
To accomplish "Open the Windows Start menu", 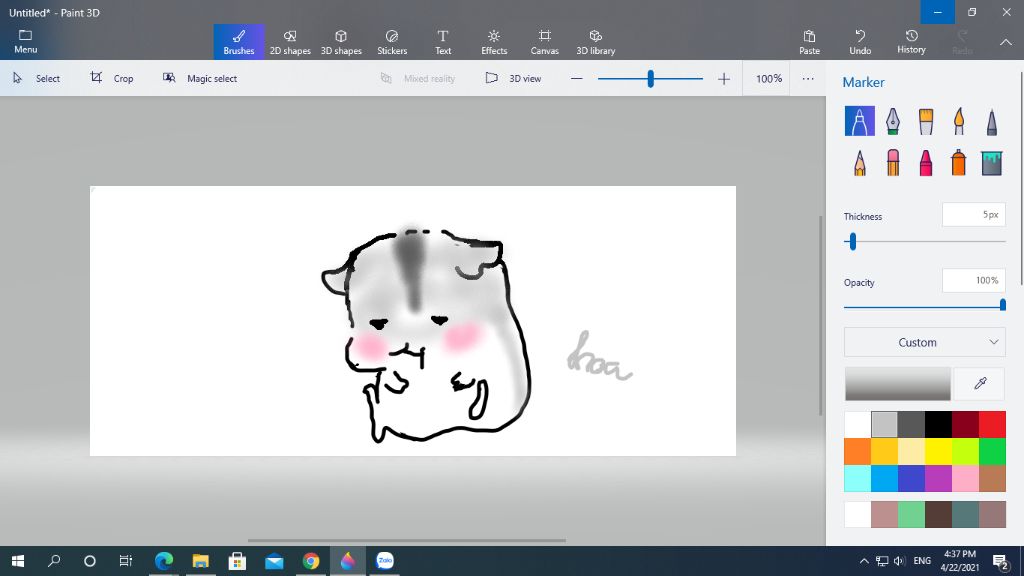I will (x=18, y=561).
